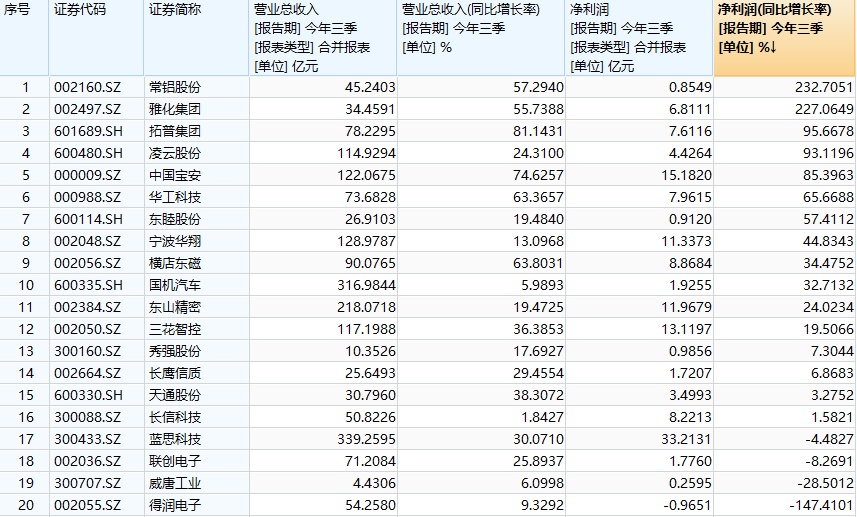The height and width of the screenshot is (517, 857).
Task: Select stock name 得润电子
Action: (175, 505)
